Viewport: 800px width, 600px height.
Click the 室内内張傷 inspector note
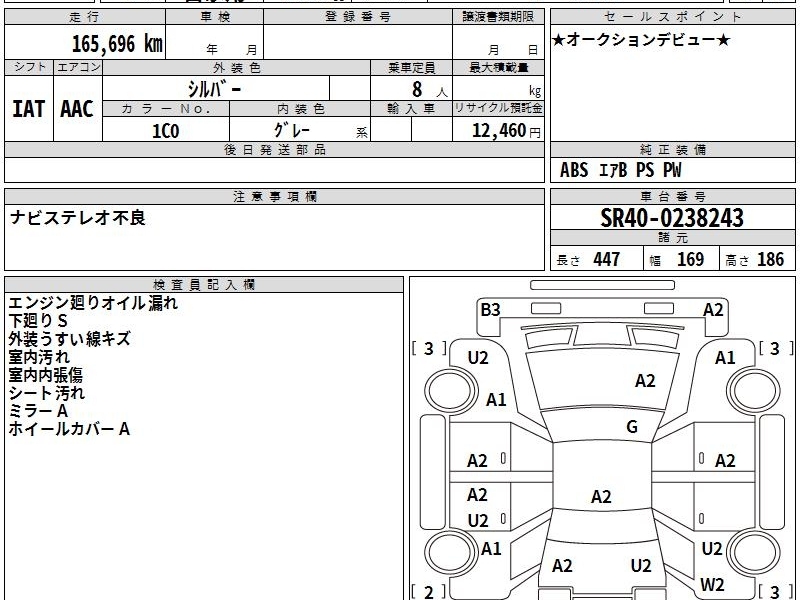(45, 375)
